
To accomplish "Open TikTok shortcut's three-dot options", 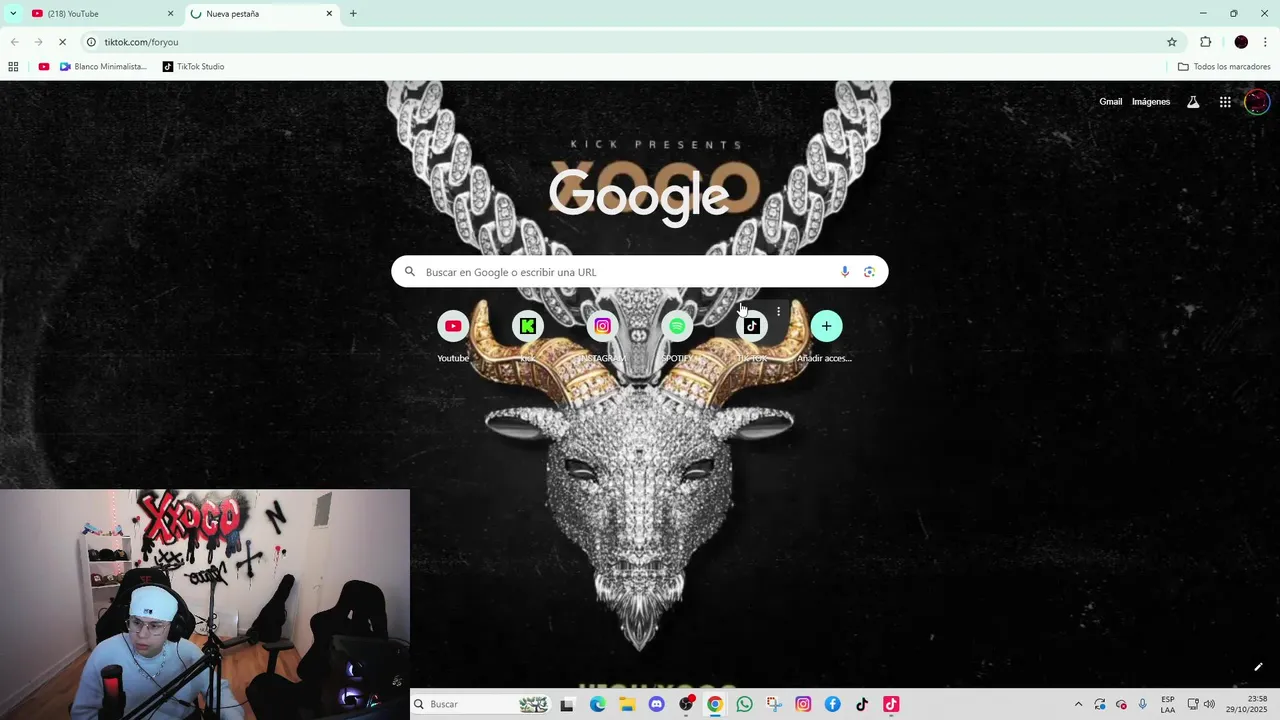I will [778, 312].
